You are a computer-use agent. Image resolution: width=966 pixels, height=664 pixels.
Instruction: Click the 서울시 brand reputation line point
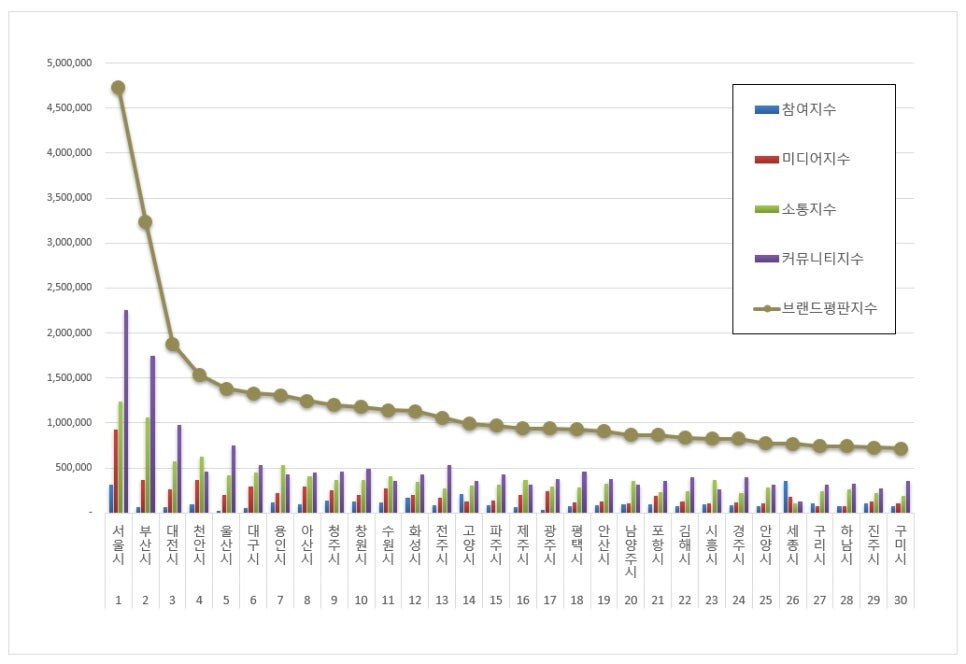tap(118, 87)
